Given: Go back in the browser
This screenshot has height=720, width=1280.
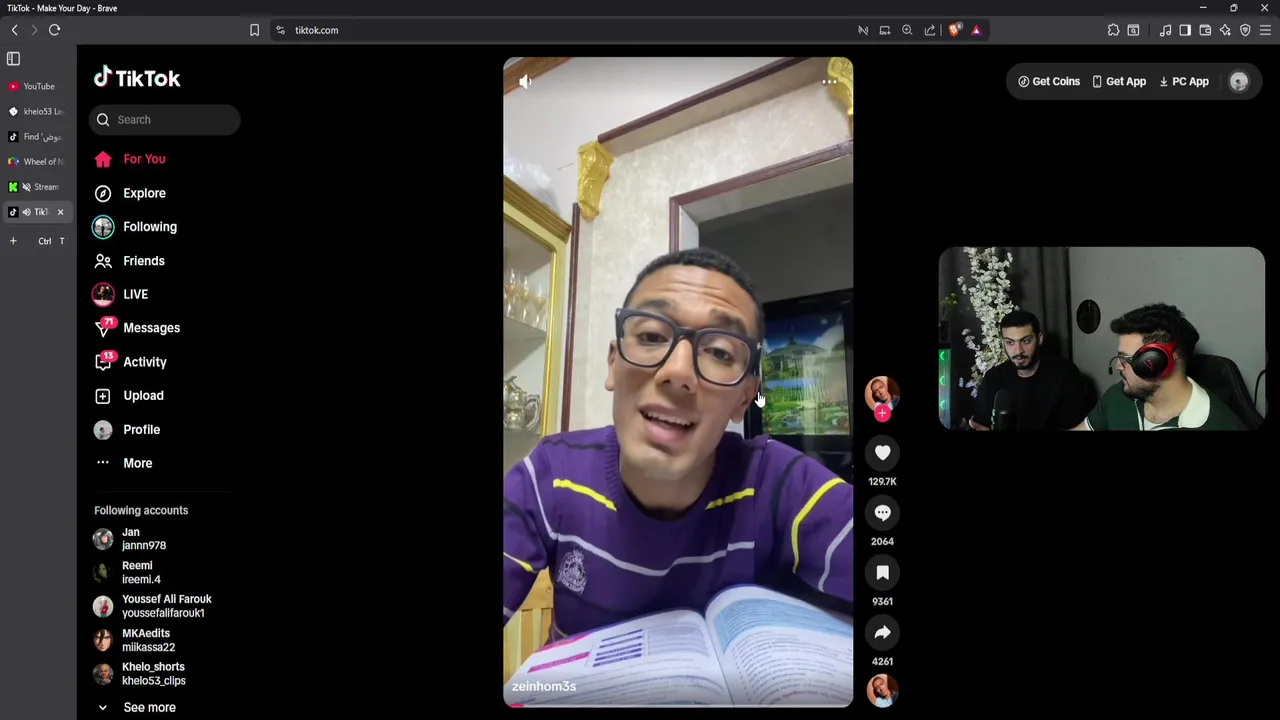Looking at the screenshot, I should (14, 30).
